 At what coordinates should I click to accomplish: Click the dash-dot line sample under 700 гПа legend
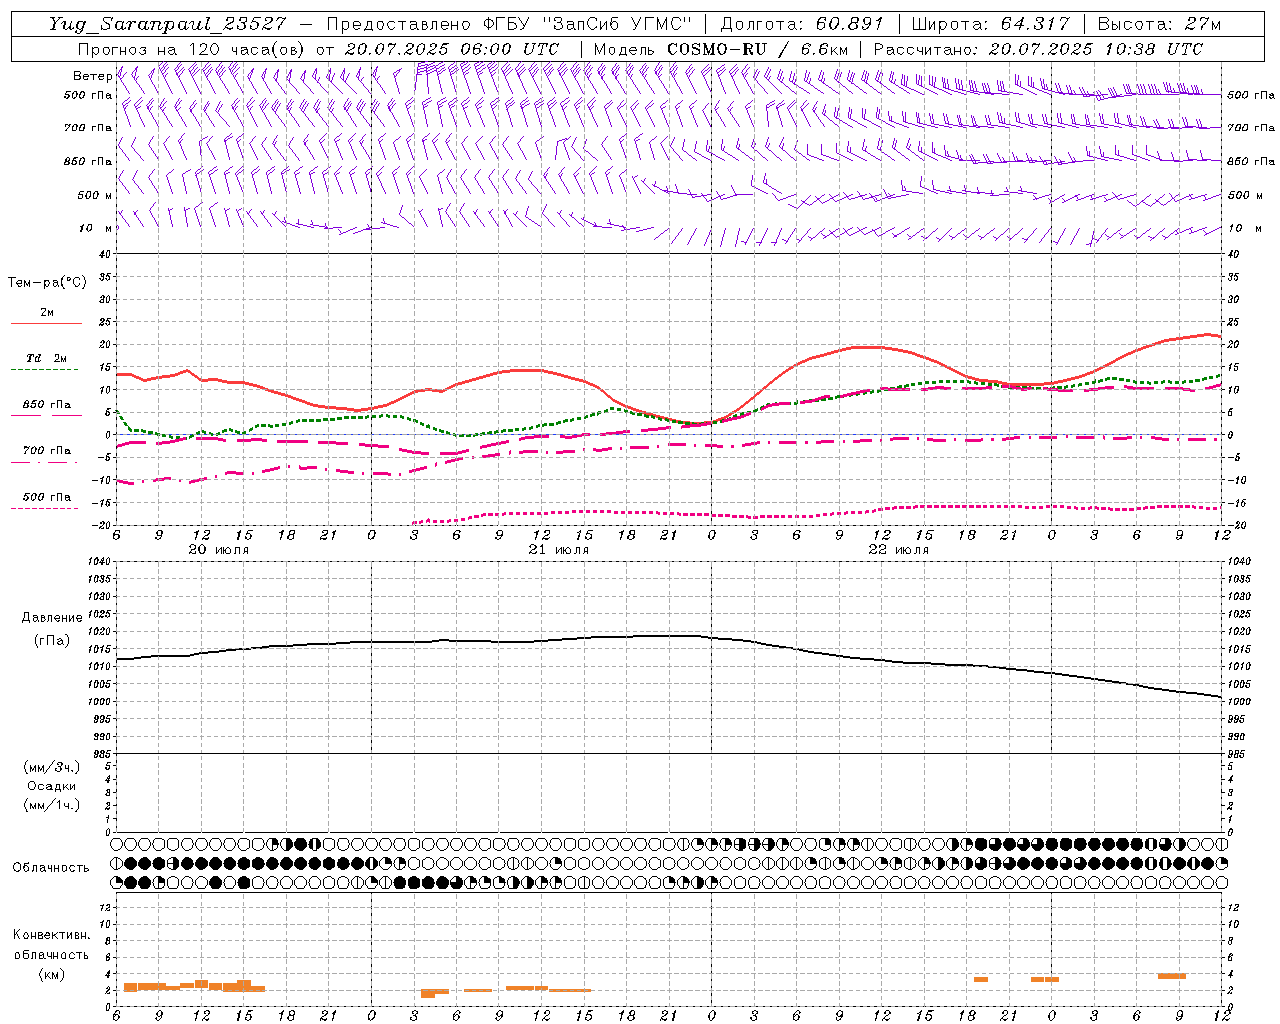44,462
